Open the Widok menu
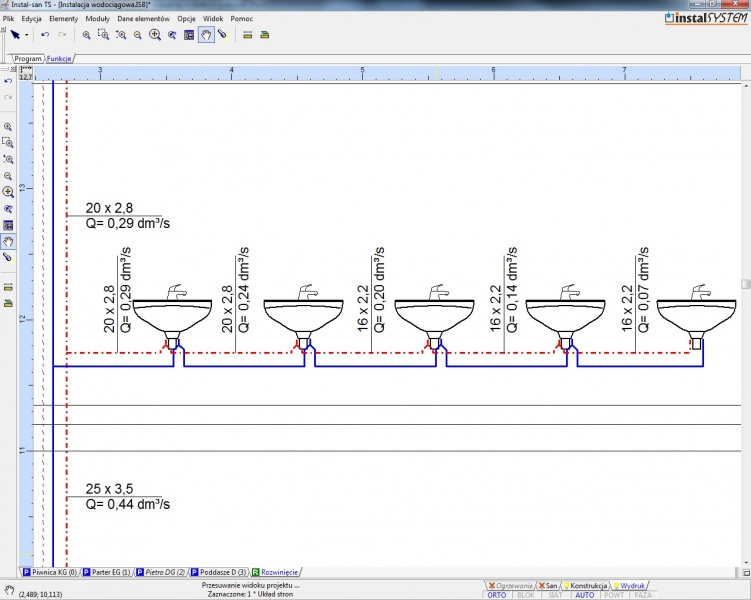The width and height of the screenshot is (751, 600). [213, 19]
